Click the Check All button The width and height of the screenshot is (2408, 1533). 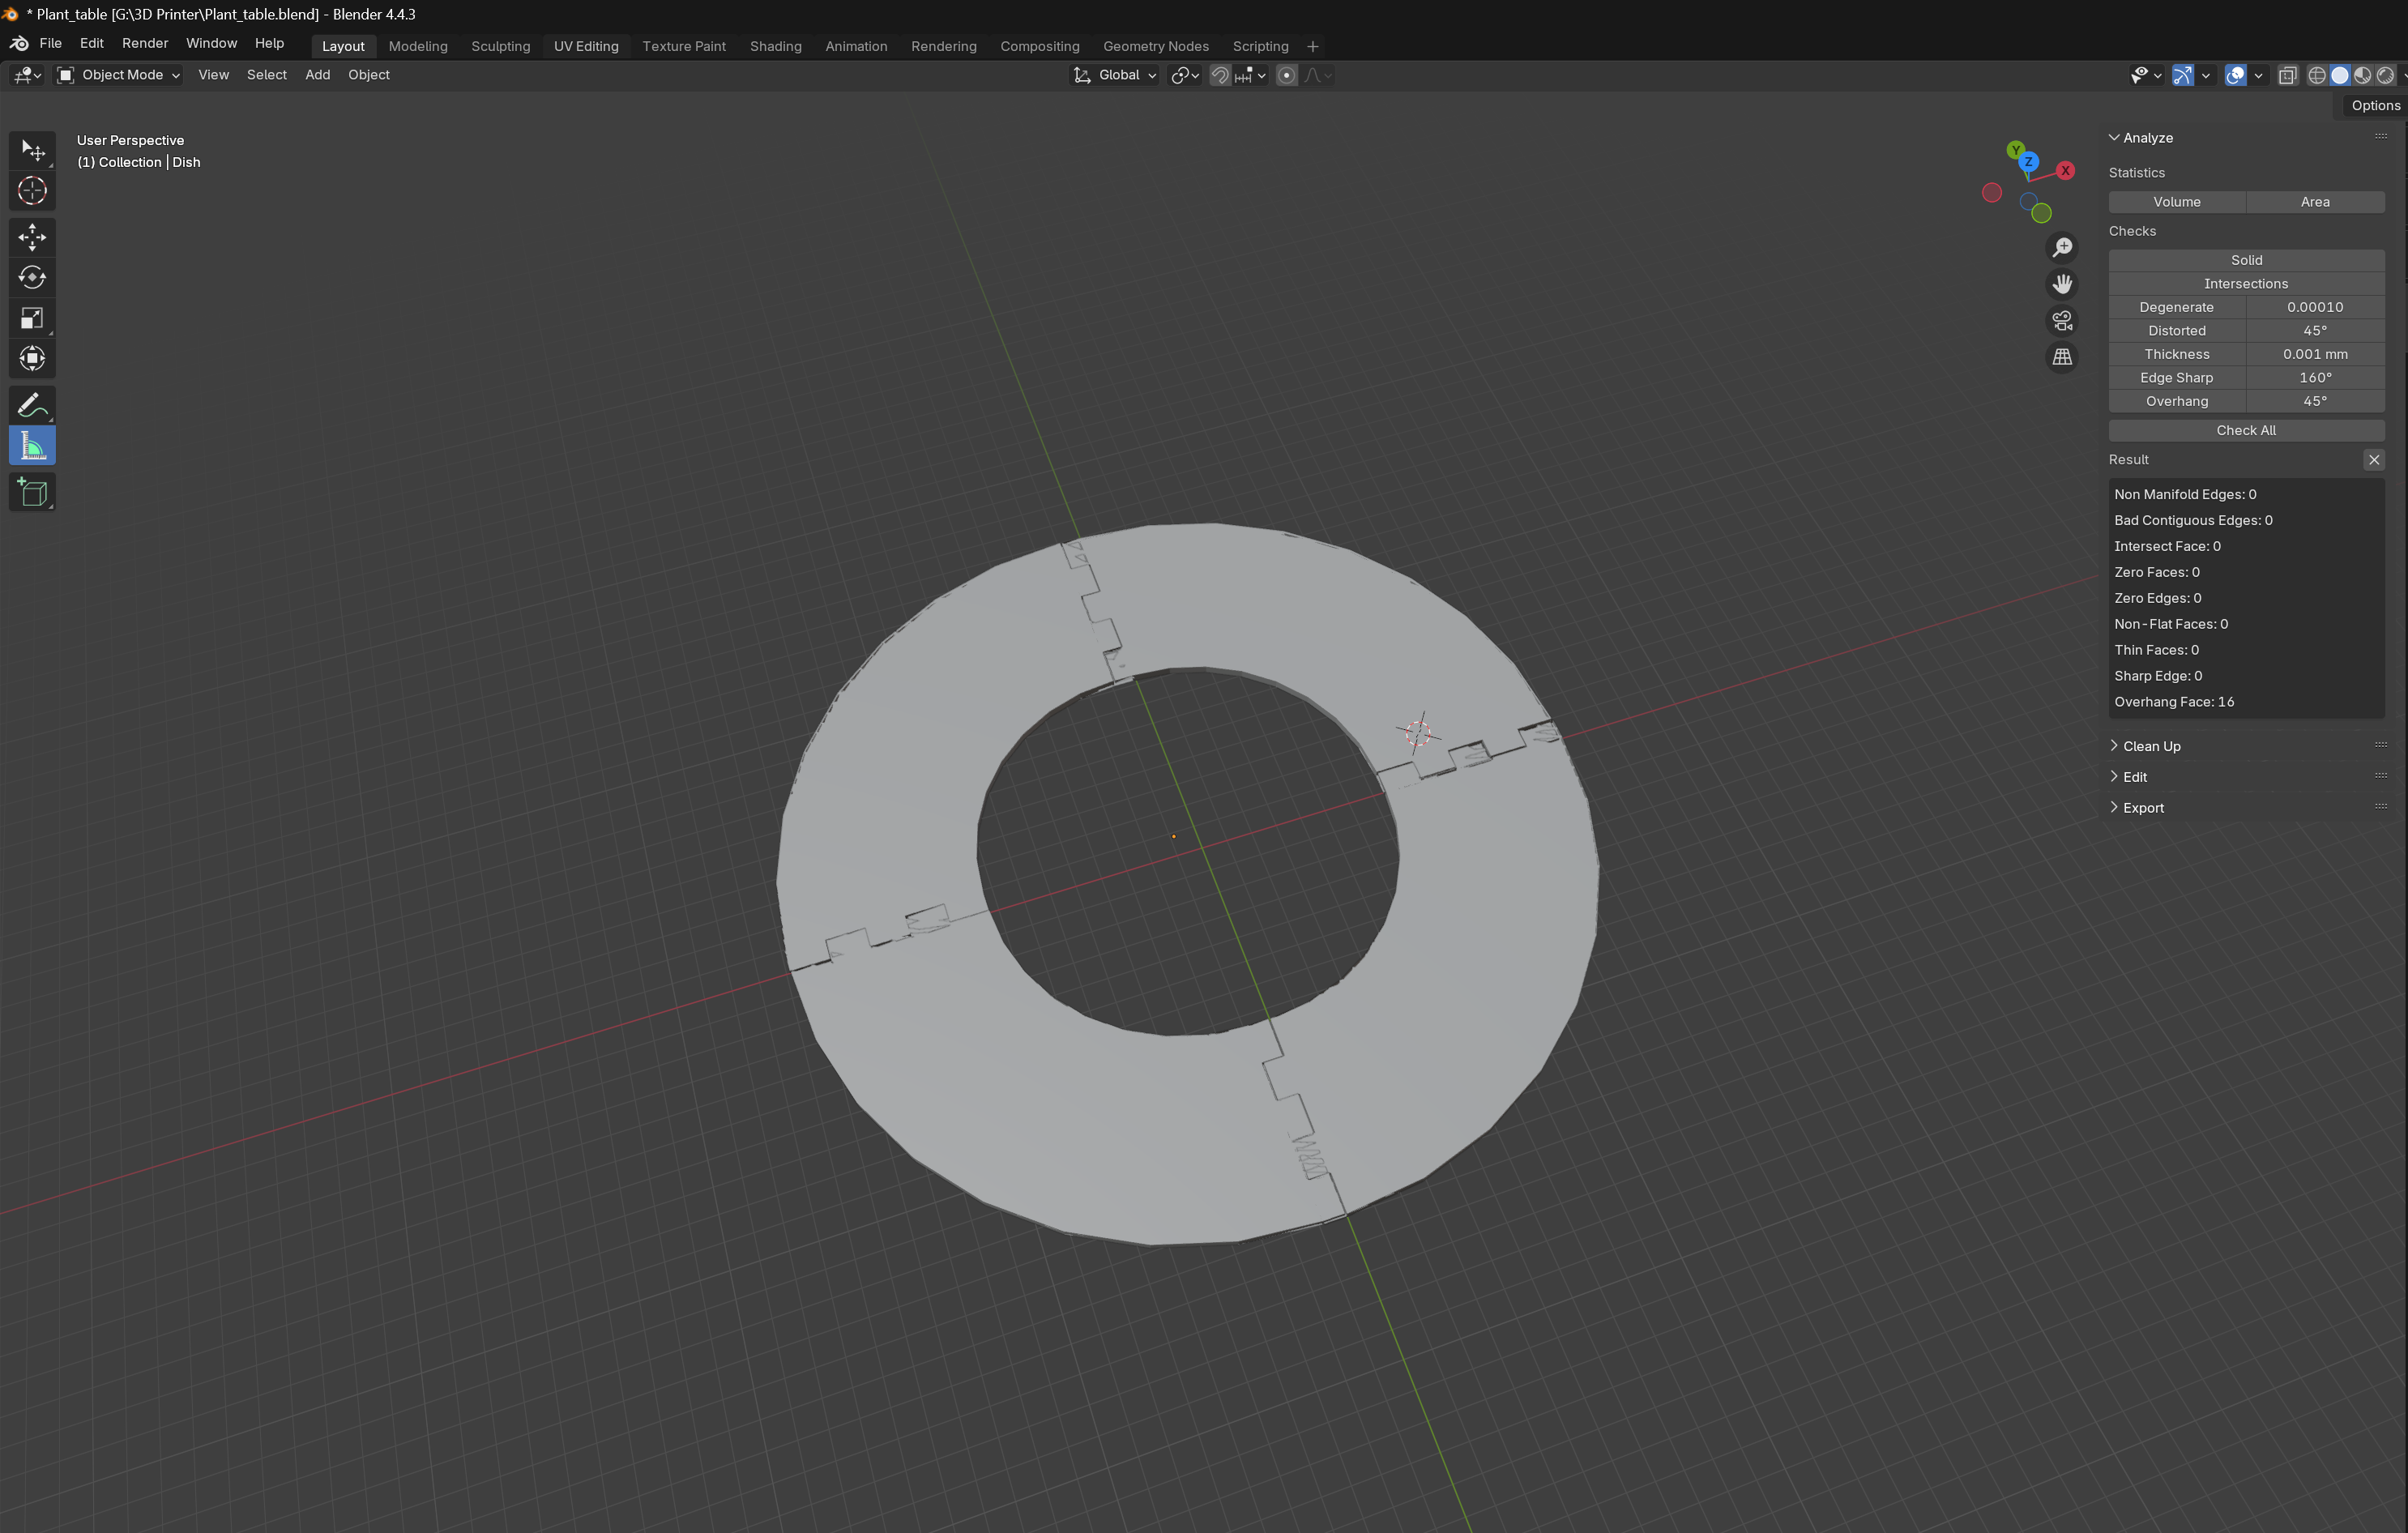pos(2247,430)
